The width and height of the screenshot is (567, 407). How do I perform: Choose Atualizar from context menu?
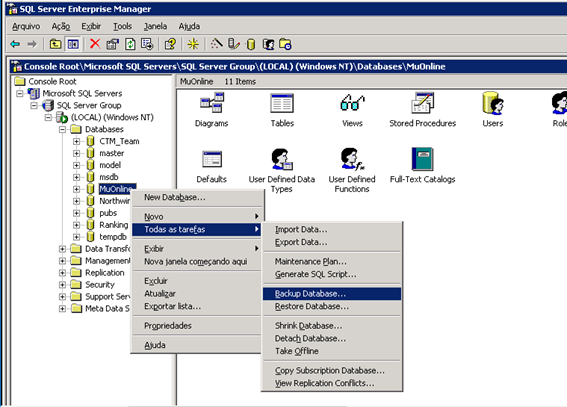click(196, 294)
